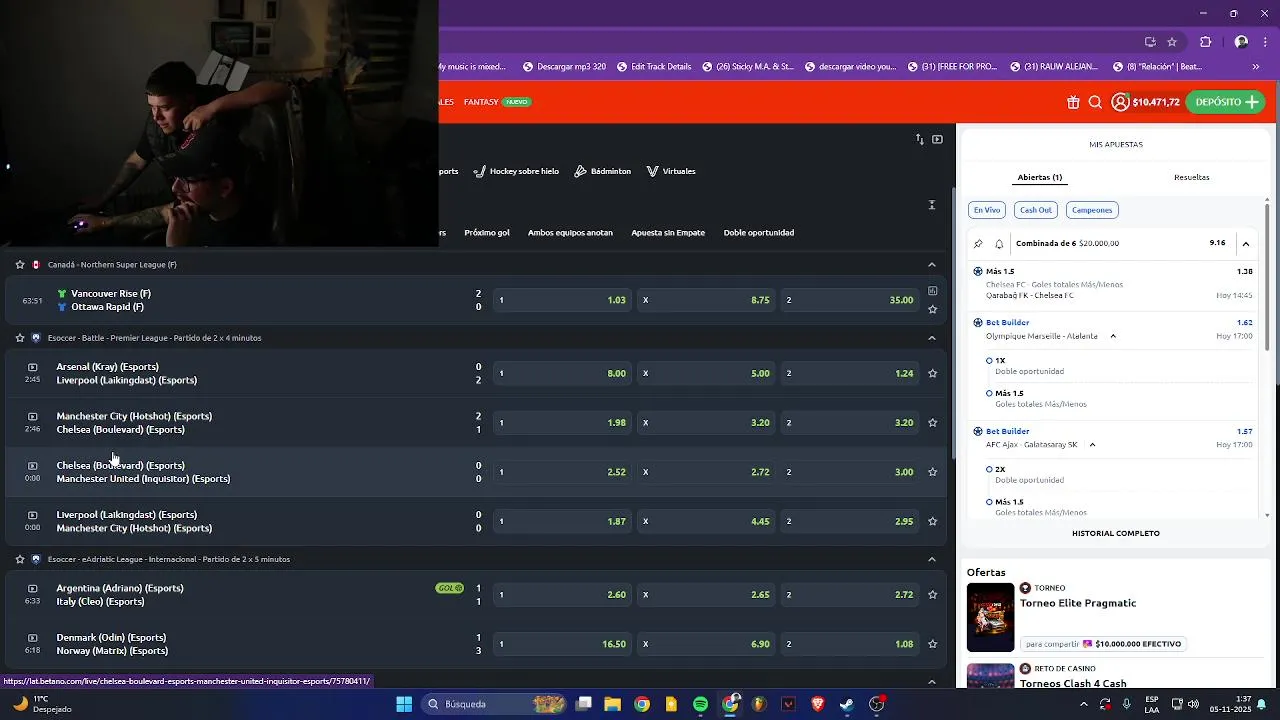Open live stream icon for Manchester City vs Chelsea
The height and width of the screenshot is (720, 1280).
(x=33, y=416)
